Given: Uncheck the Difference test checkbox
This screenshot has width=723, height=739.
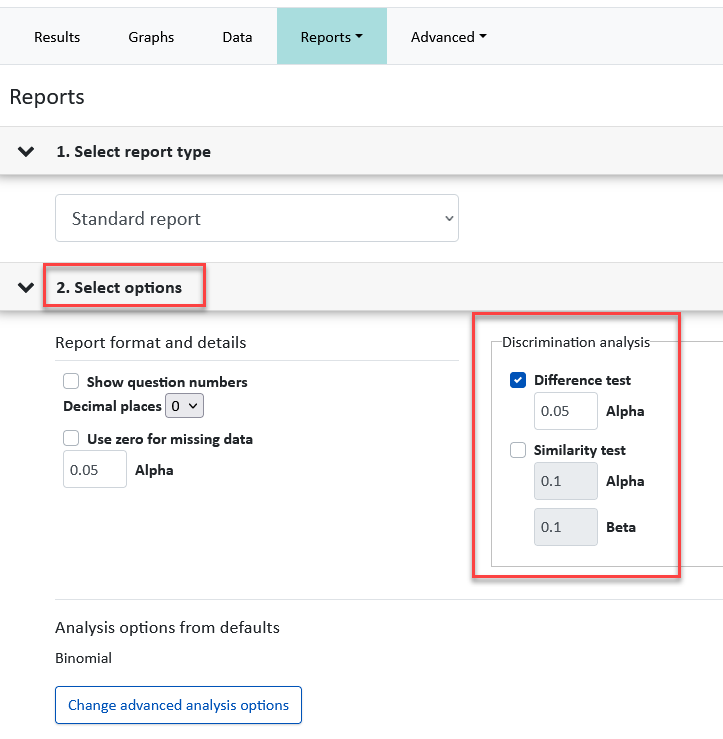Looking at the screenshot, I should 518,380.
